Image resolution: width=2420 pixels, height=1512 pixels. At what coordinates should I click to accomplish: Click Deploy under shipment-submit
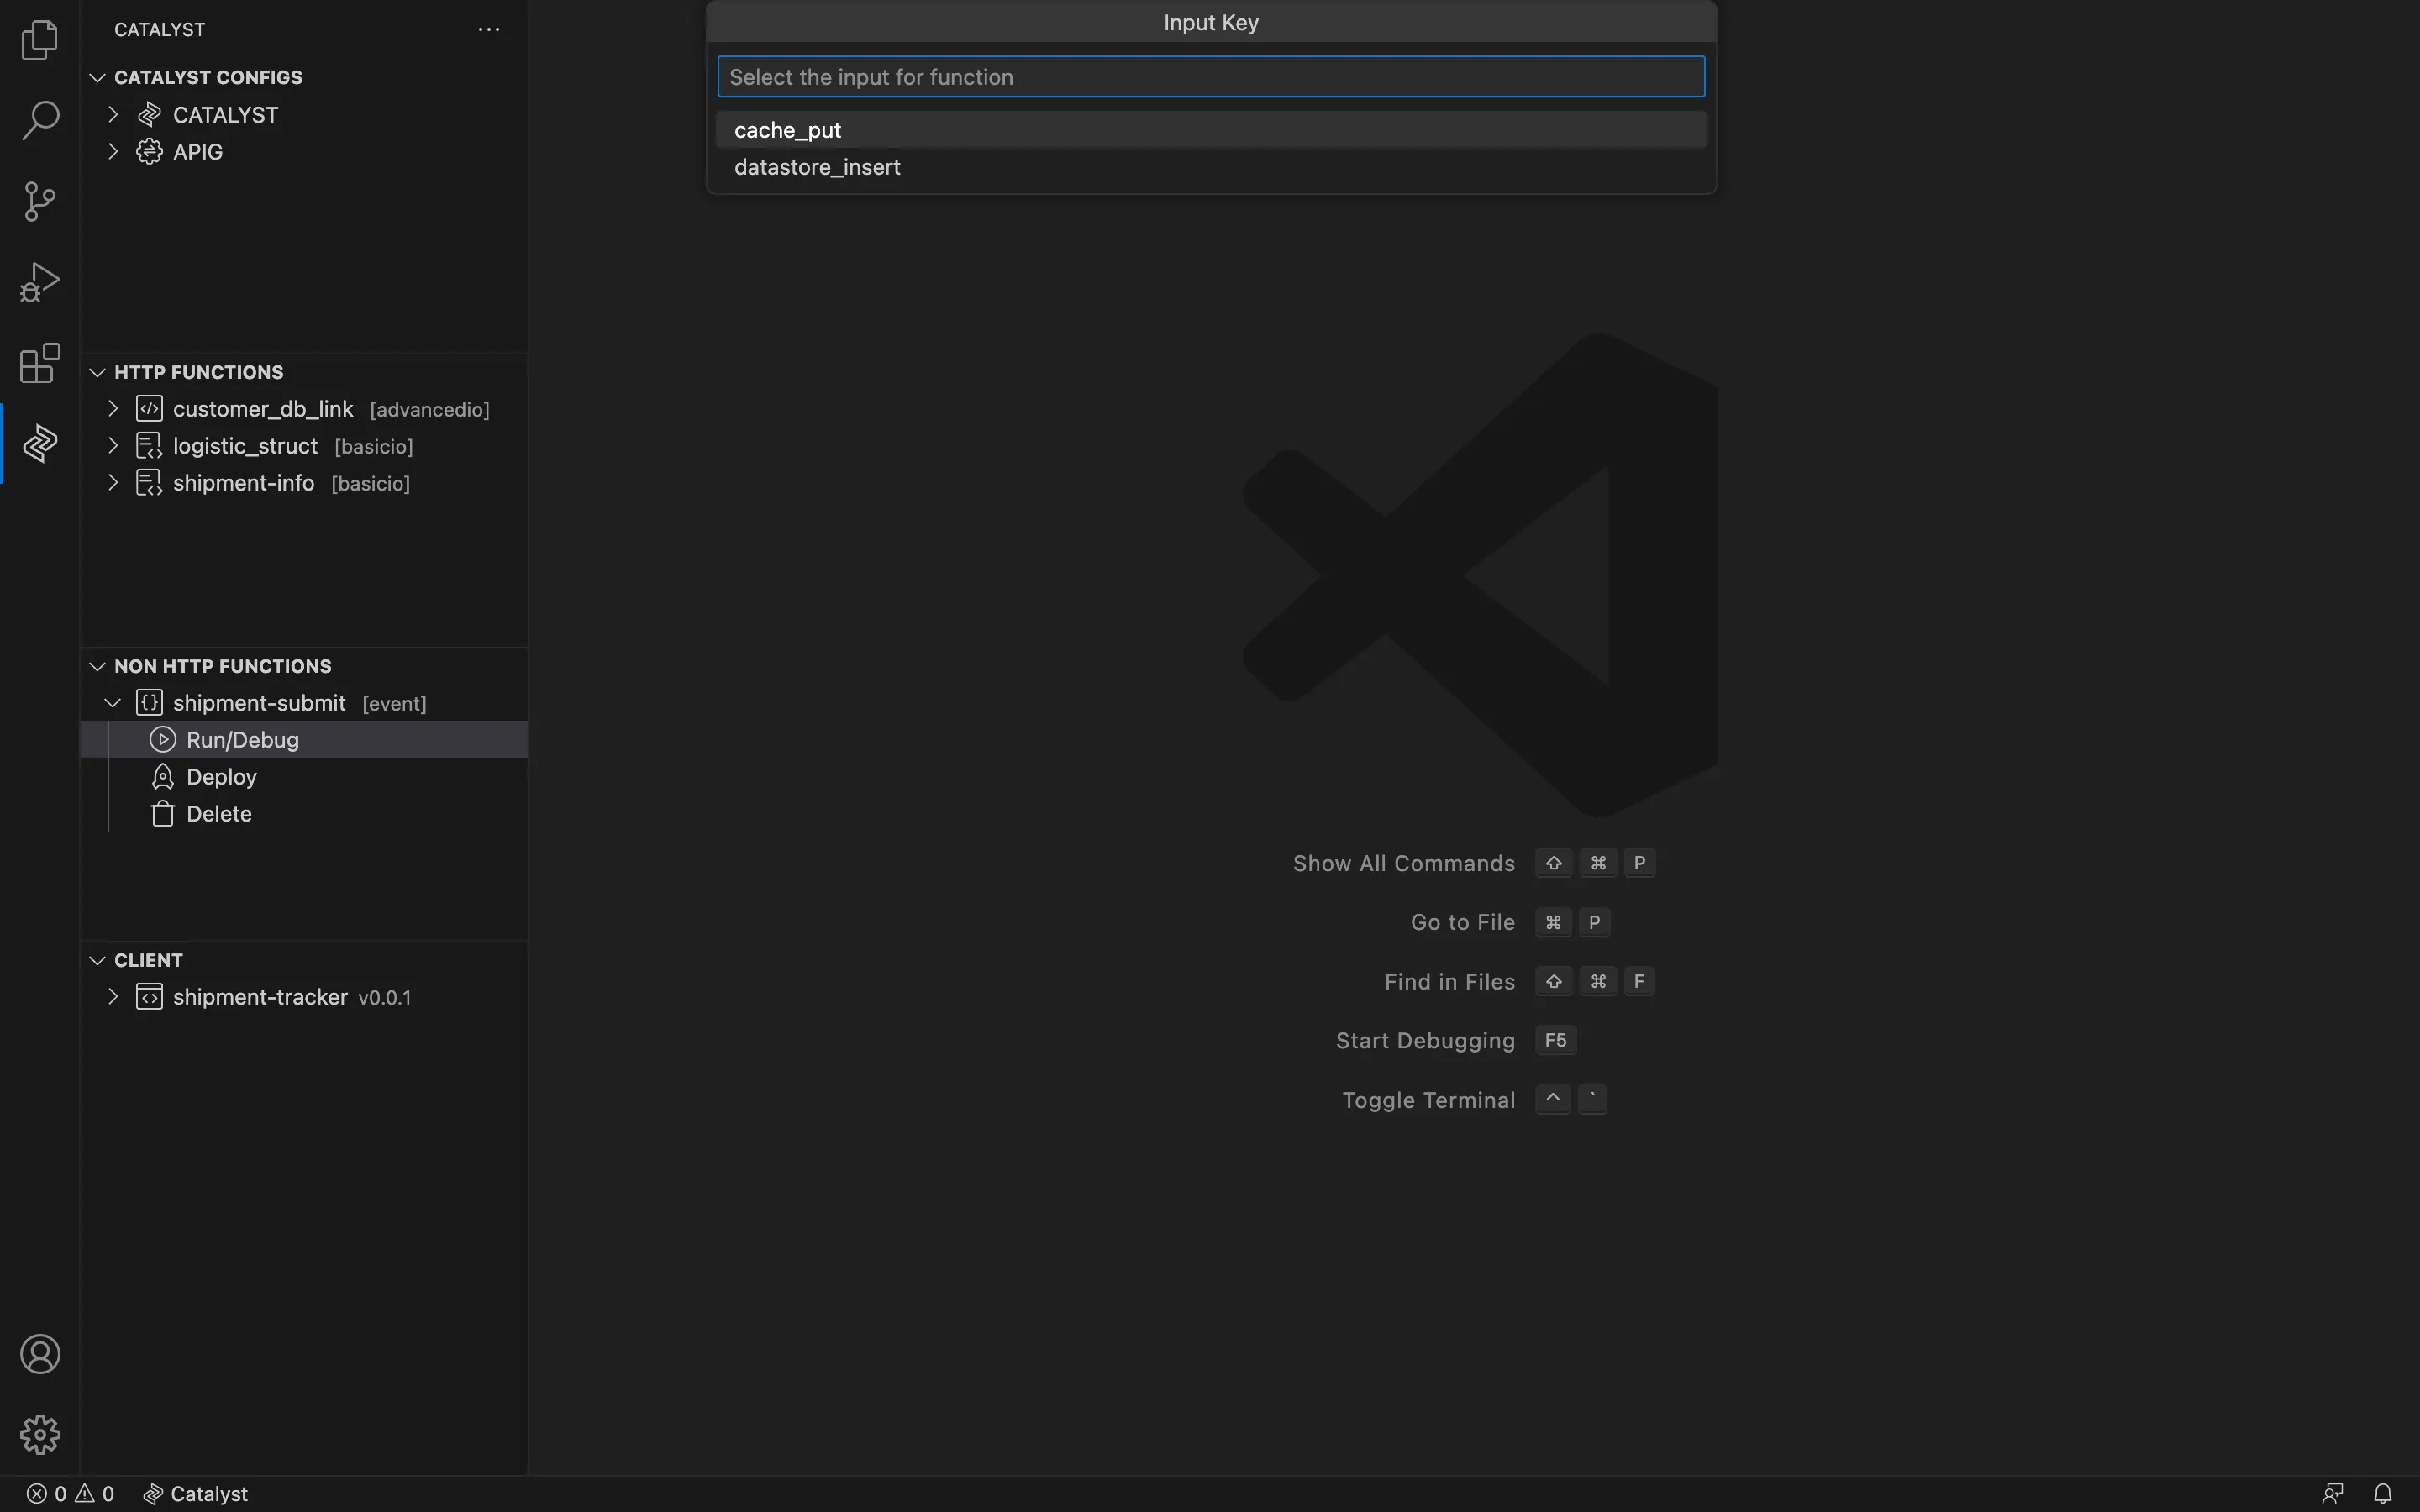[222, 777]
